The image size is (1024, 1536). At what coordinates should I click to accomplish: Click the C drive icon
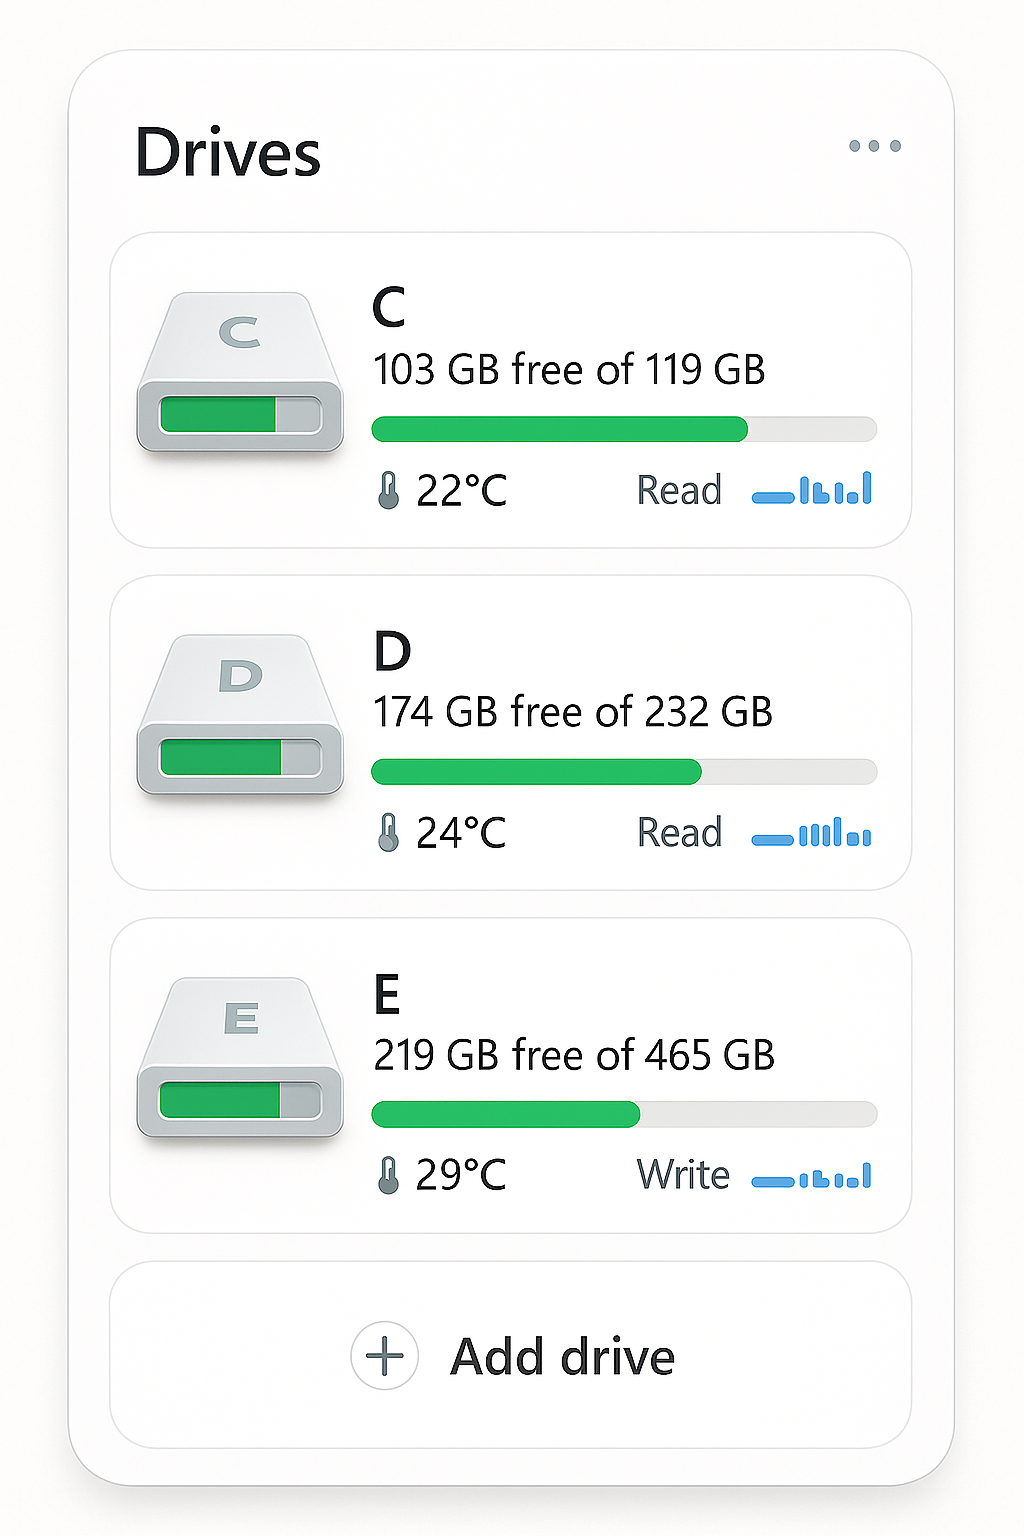pyautogui.click(x=240, y=372)
